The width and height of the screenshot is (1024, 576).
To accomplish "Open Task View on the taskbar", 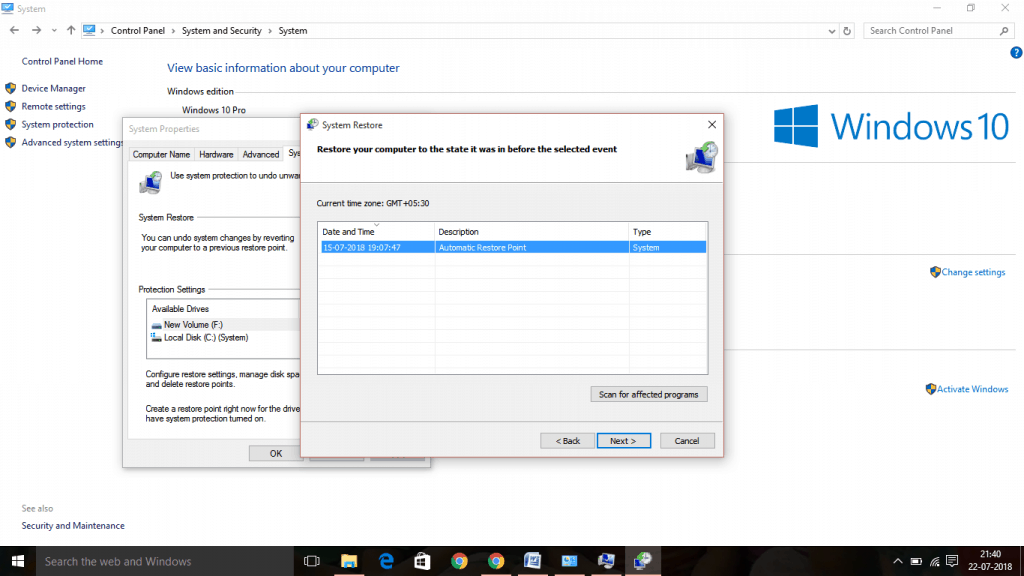I will point(311,561).
